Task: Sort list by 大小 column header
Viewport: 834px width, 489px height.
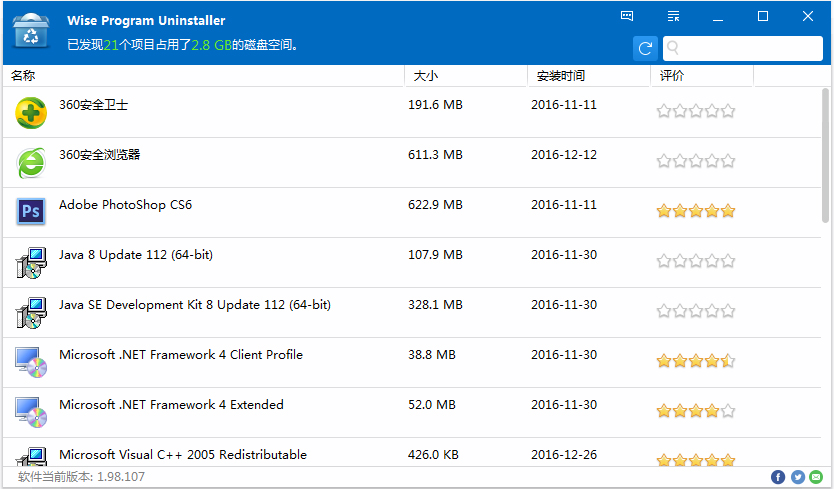Action: (466, 76)
